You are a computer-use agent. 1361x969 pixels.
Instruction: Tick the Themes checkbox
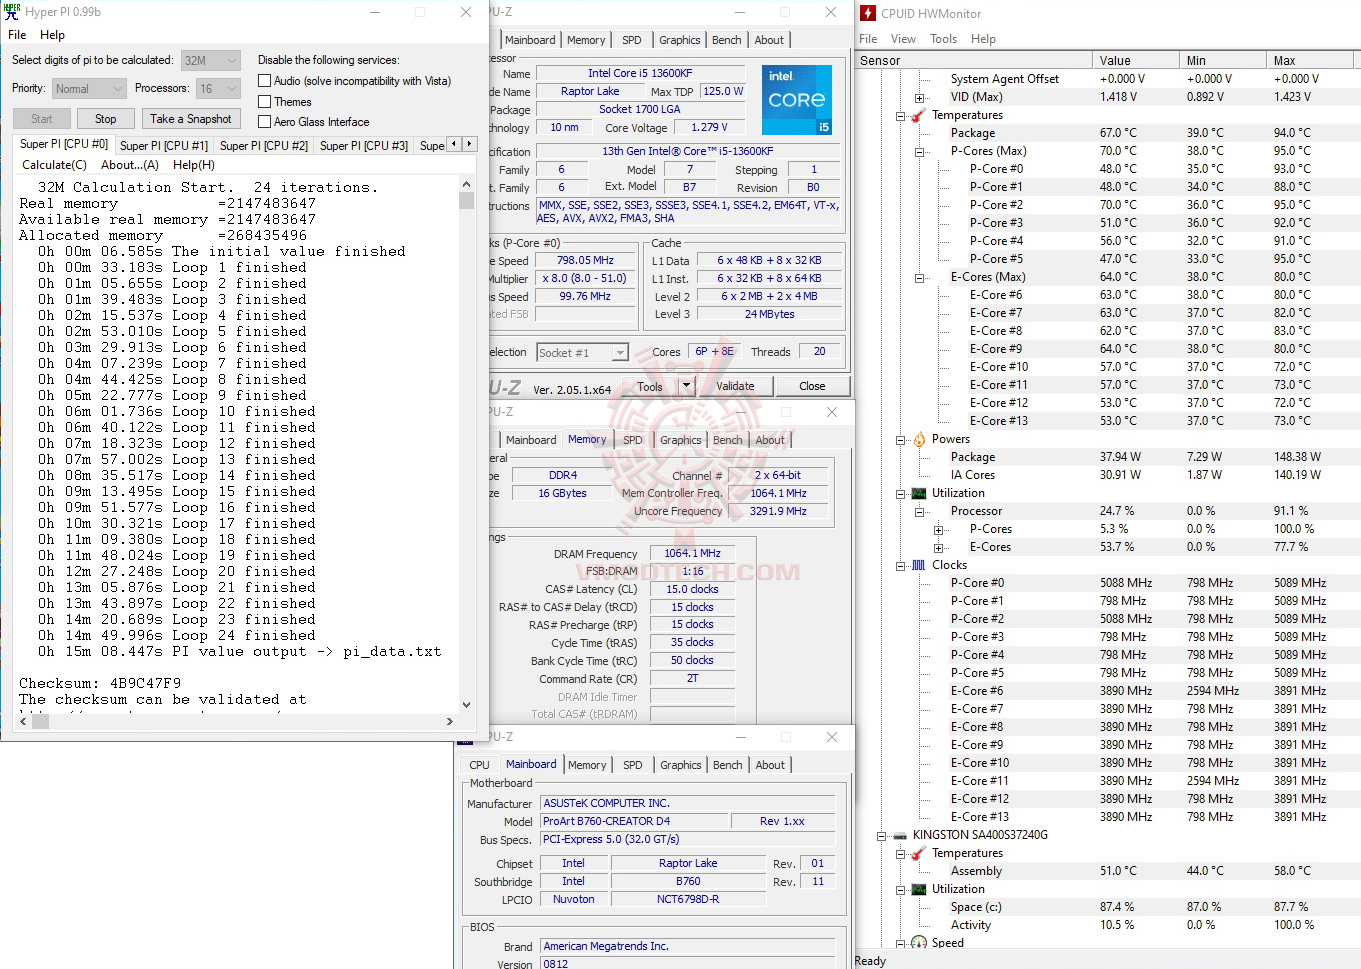click(x=265, y=102)
